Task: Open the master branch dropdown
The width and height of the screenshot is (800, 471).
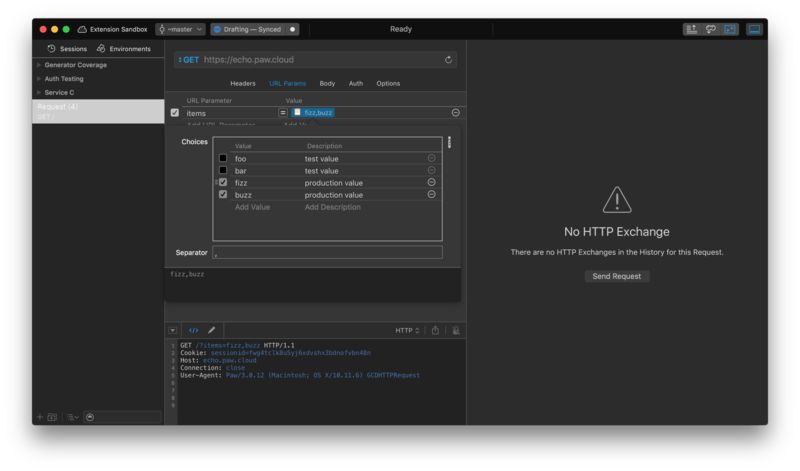Action: (x=180, y=29)
